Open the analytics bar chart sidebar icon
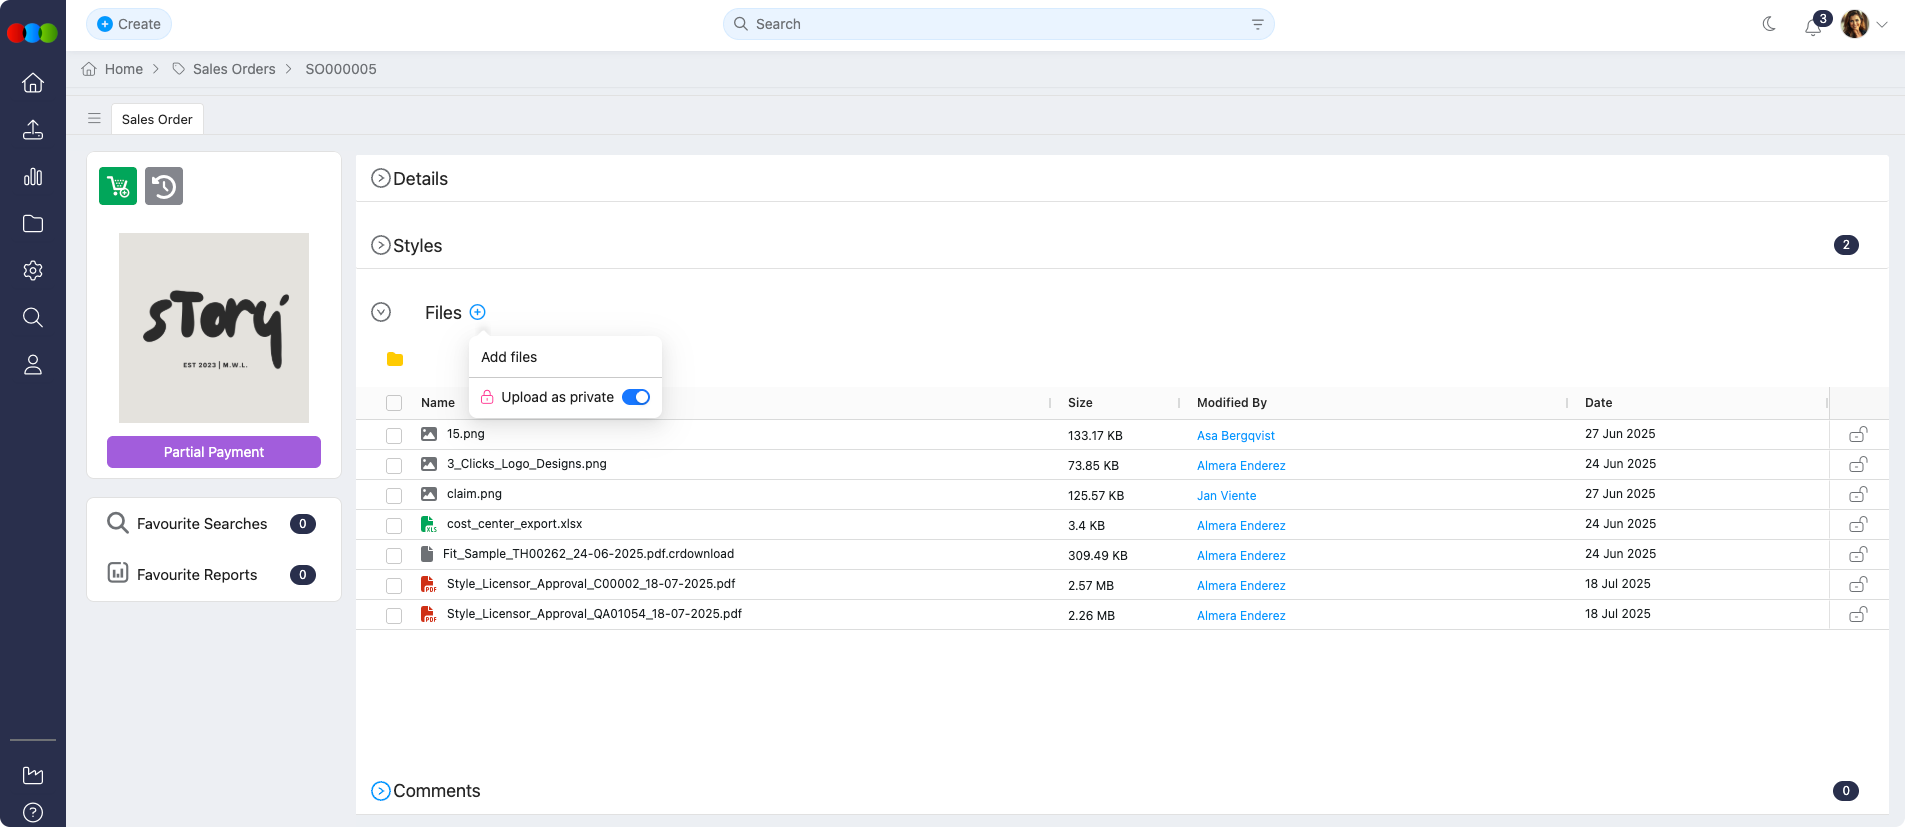 click(33, 177)
